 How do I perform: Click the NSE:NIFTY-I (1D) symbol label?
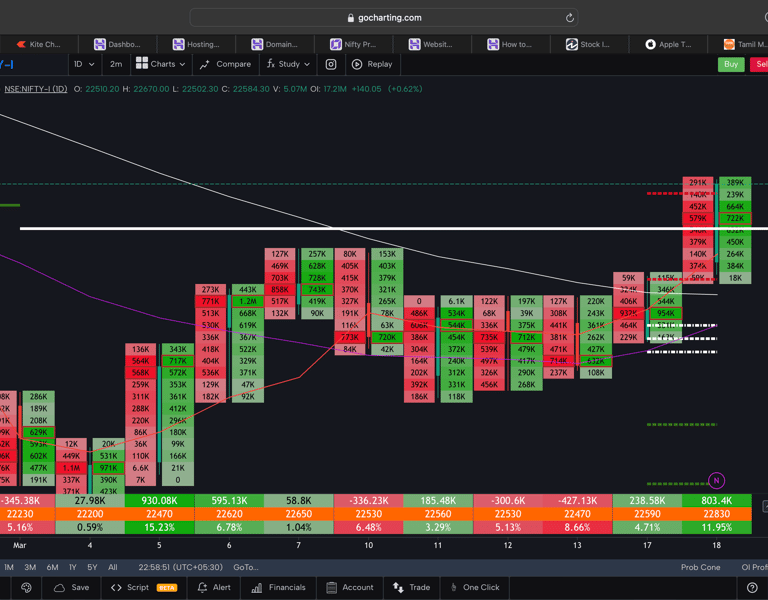click(36, 89)
